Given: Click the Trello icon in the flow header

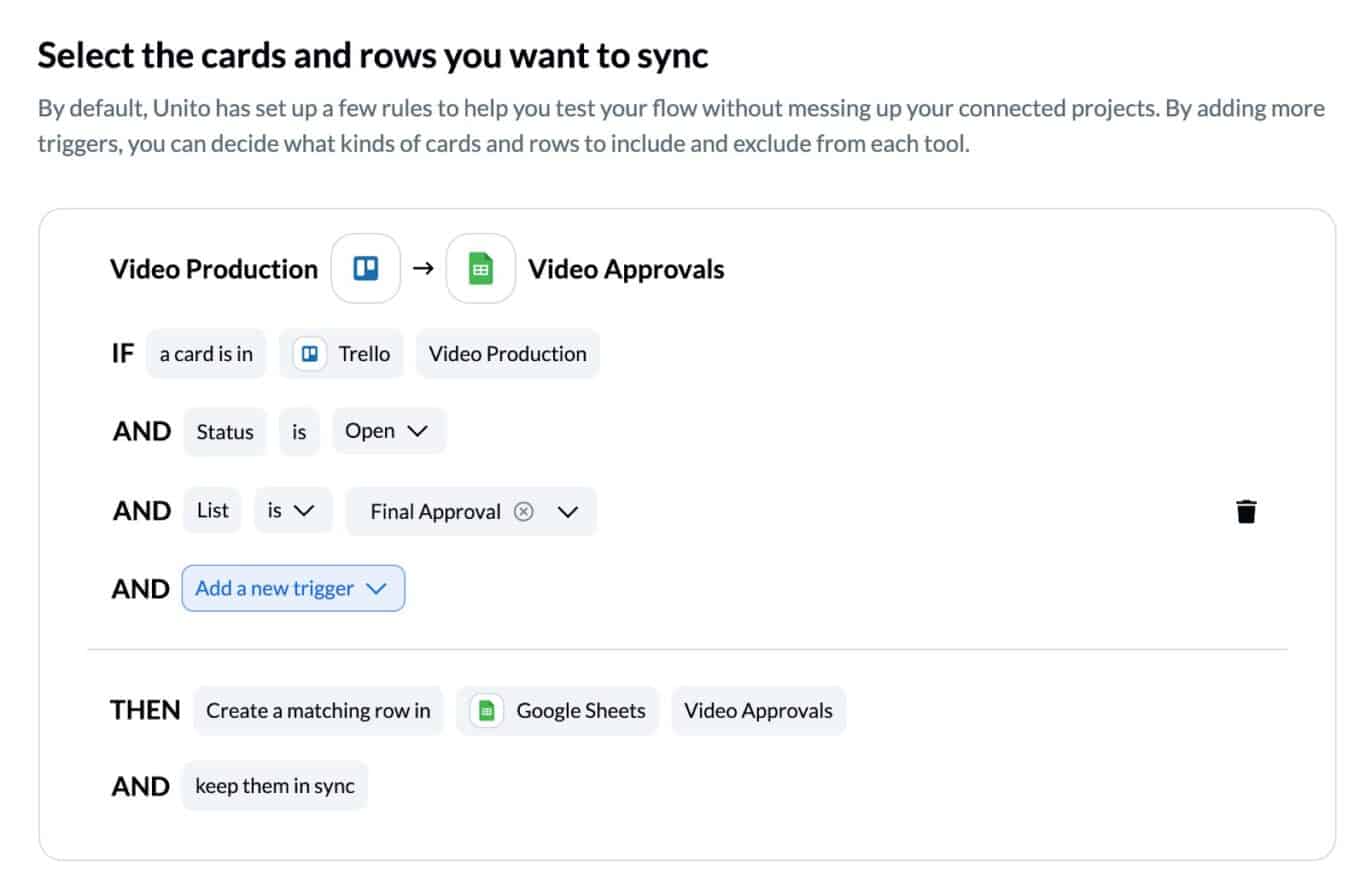Looking at the screenshot, I should point(366,269).
